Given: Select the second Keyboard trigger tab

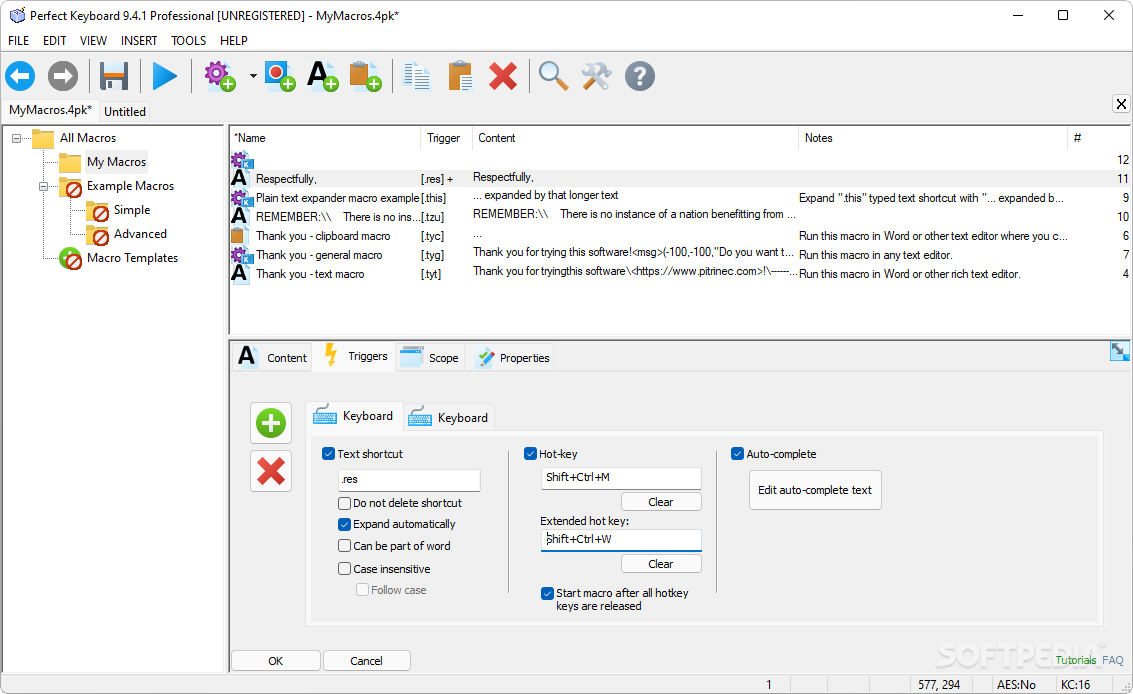Looking at the screenshot, I should point(449,417).
